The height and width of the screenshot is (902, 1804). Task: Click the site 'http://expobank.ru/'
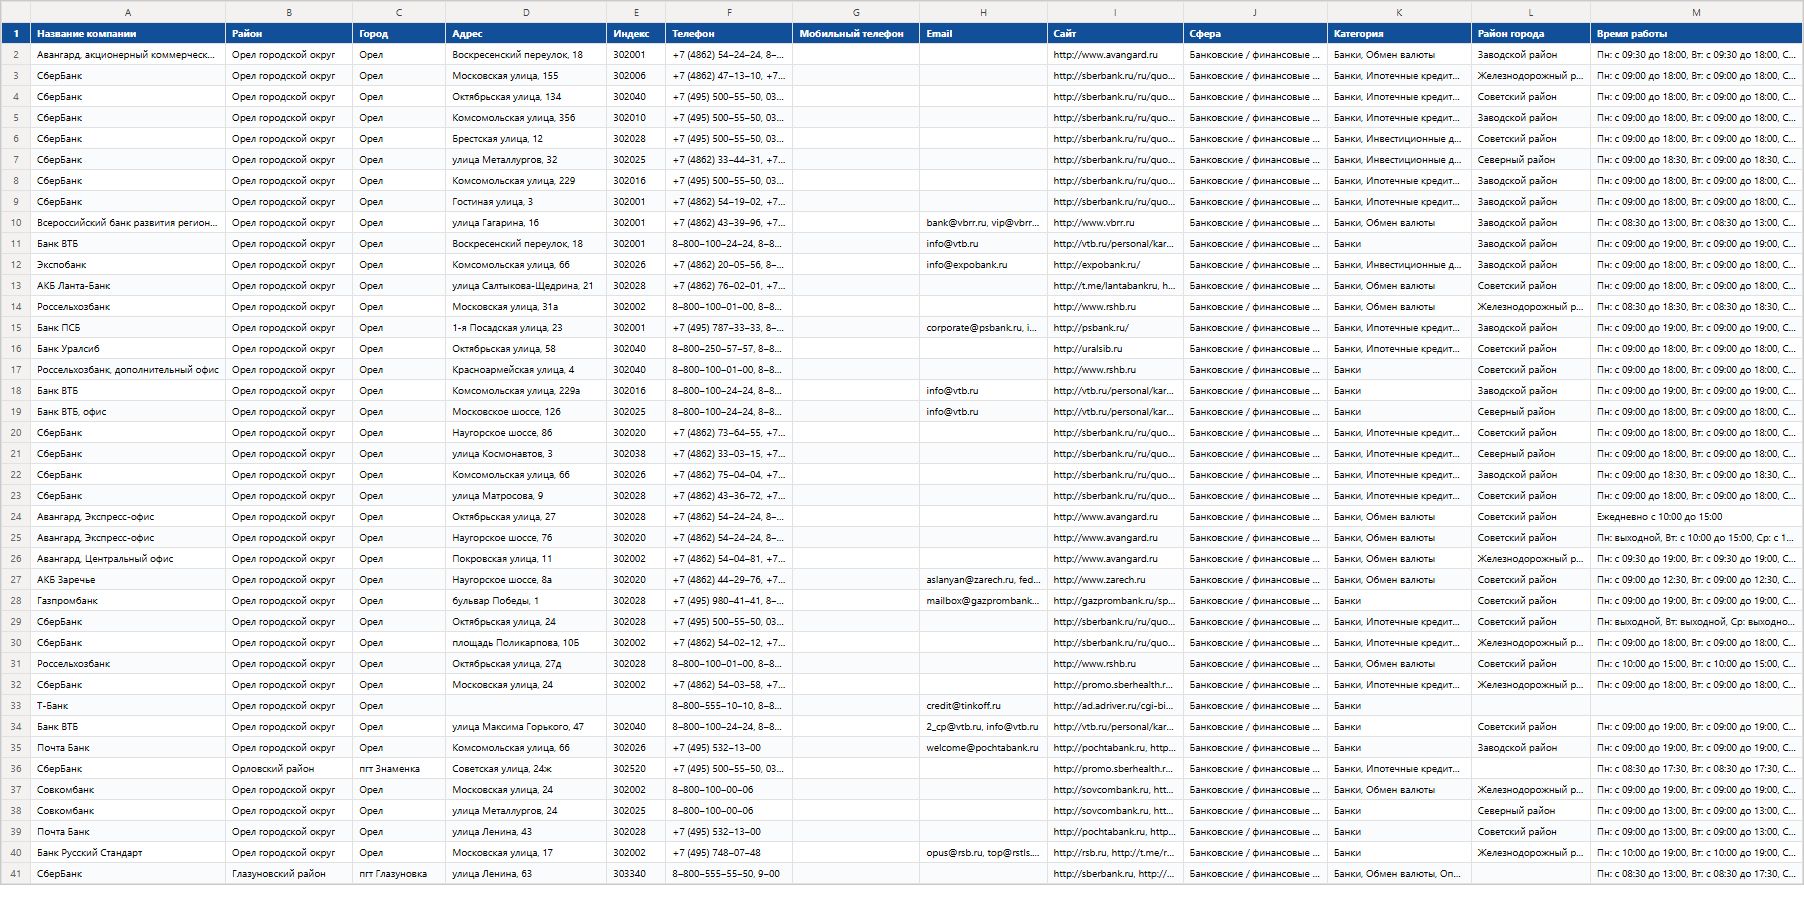(x=1115, y=265)
